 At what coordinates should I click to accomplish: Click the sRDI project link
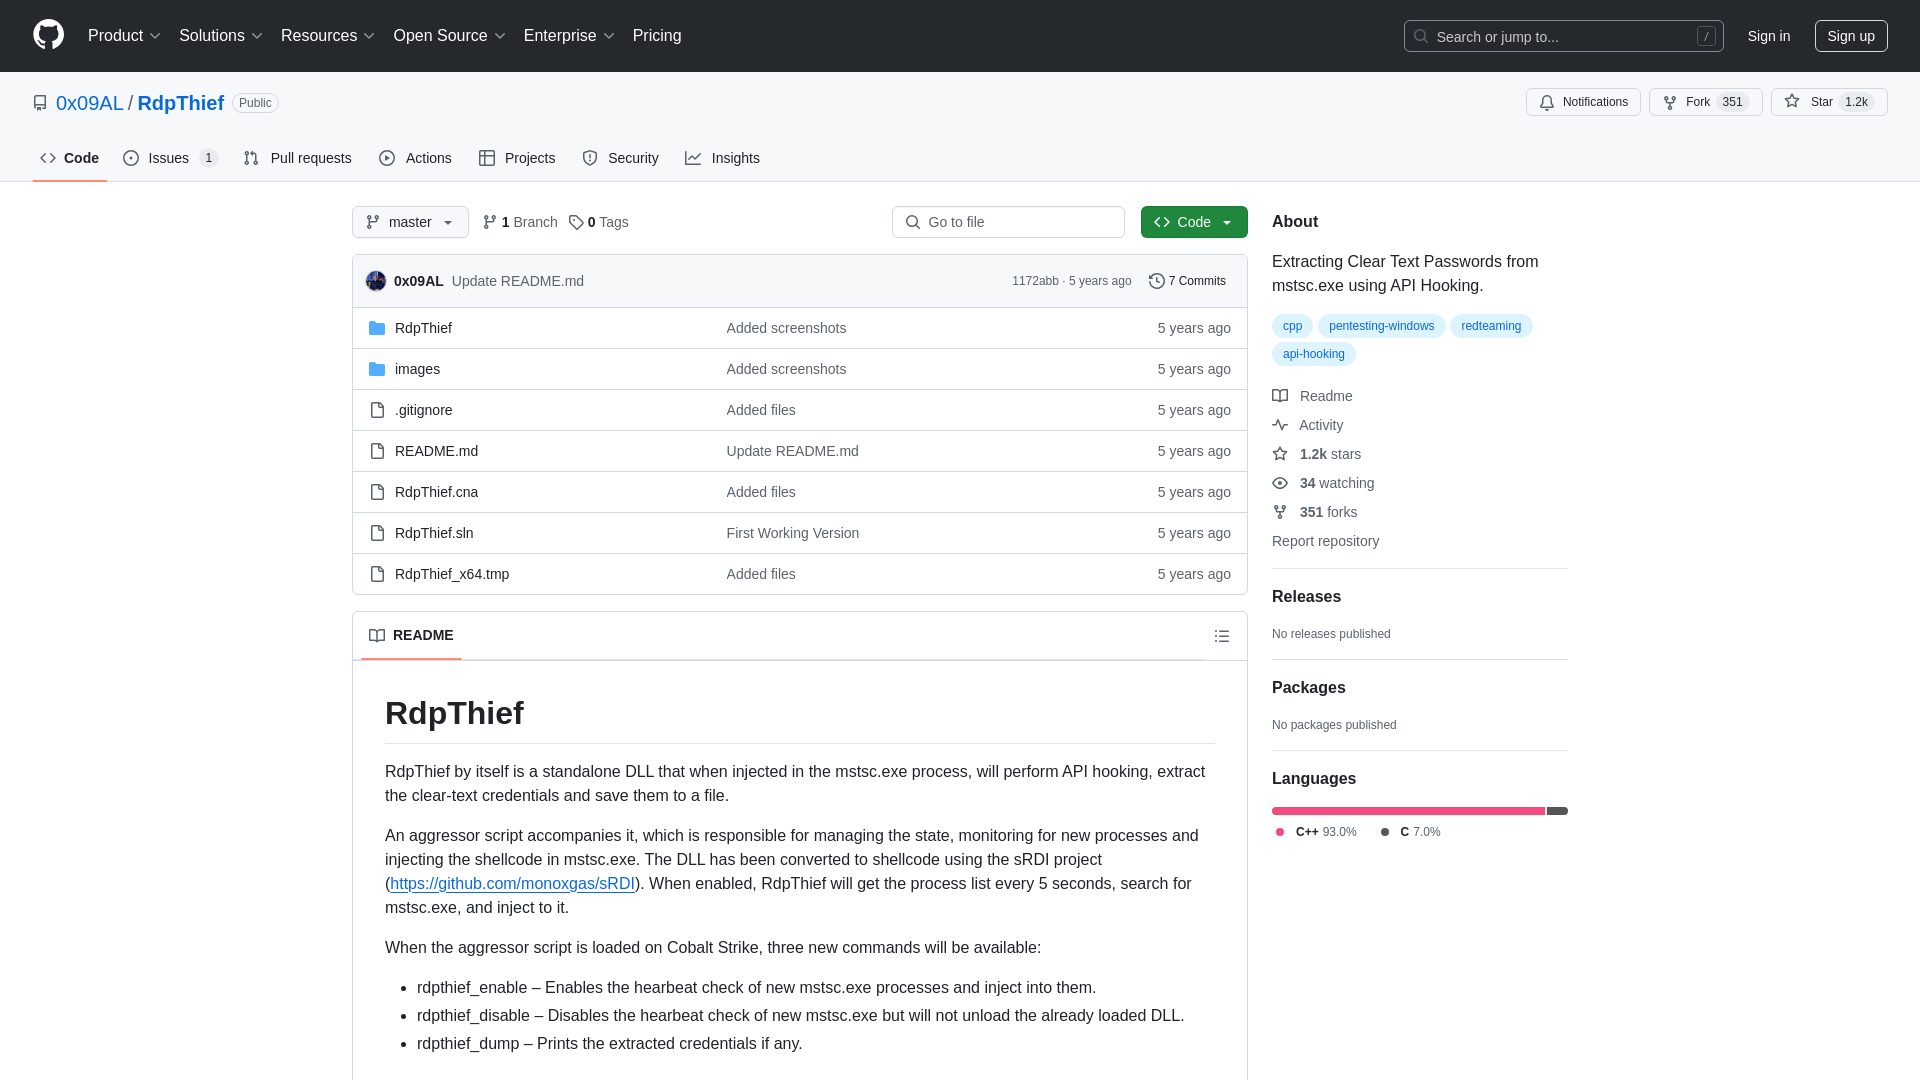tap(513, 884)
